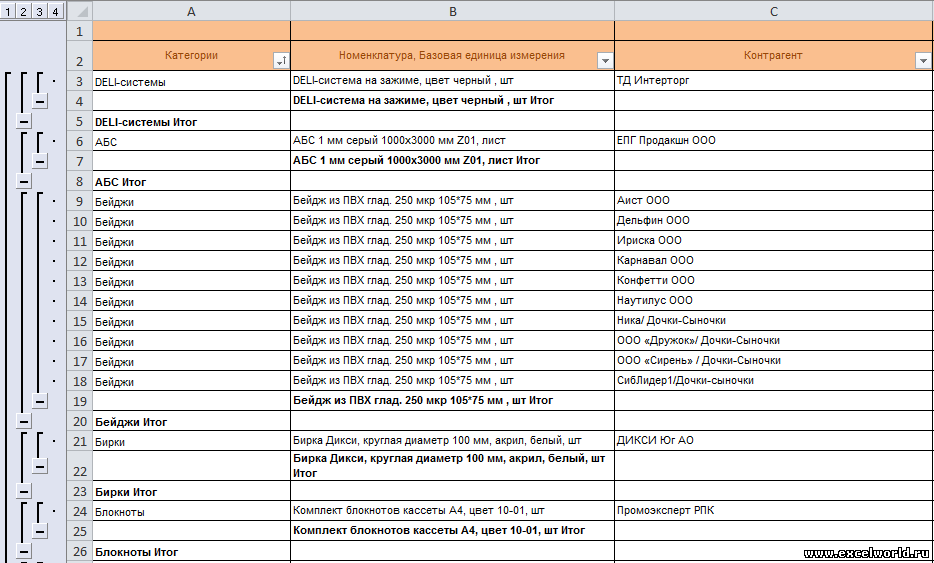Select cell ДИКСИ Юг АО
The image size is (934, 563).
pyautogui.click(x=774, y=441)
